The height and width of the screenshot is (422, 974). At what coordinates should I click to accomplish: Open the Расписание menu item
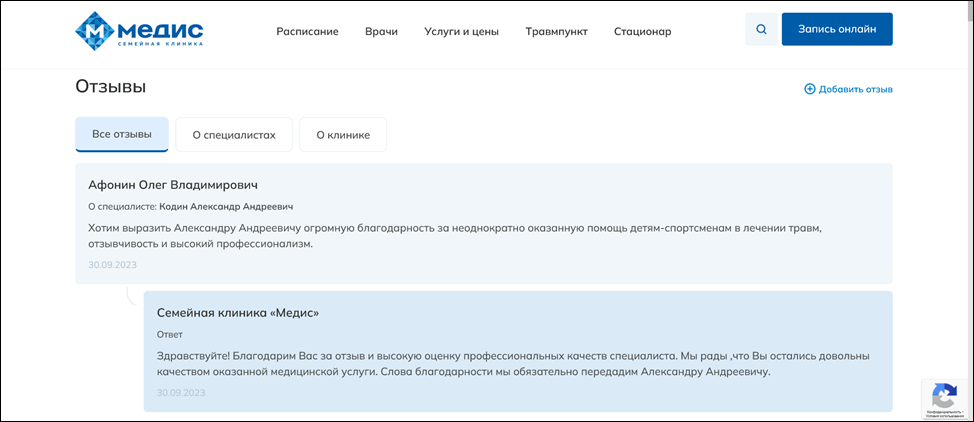coord(307,31)
